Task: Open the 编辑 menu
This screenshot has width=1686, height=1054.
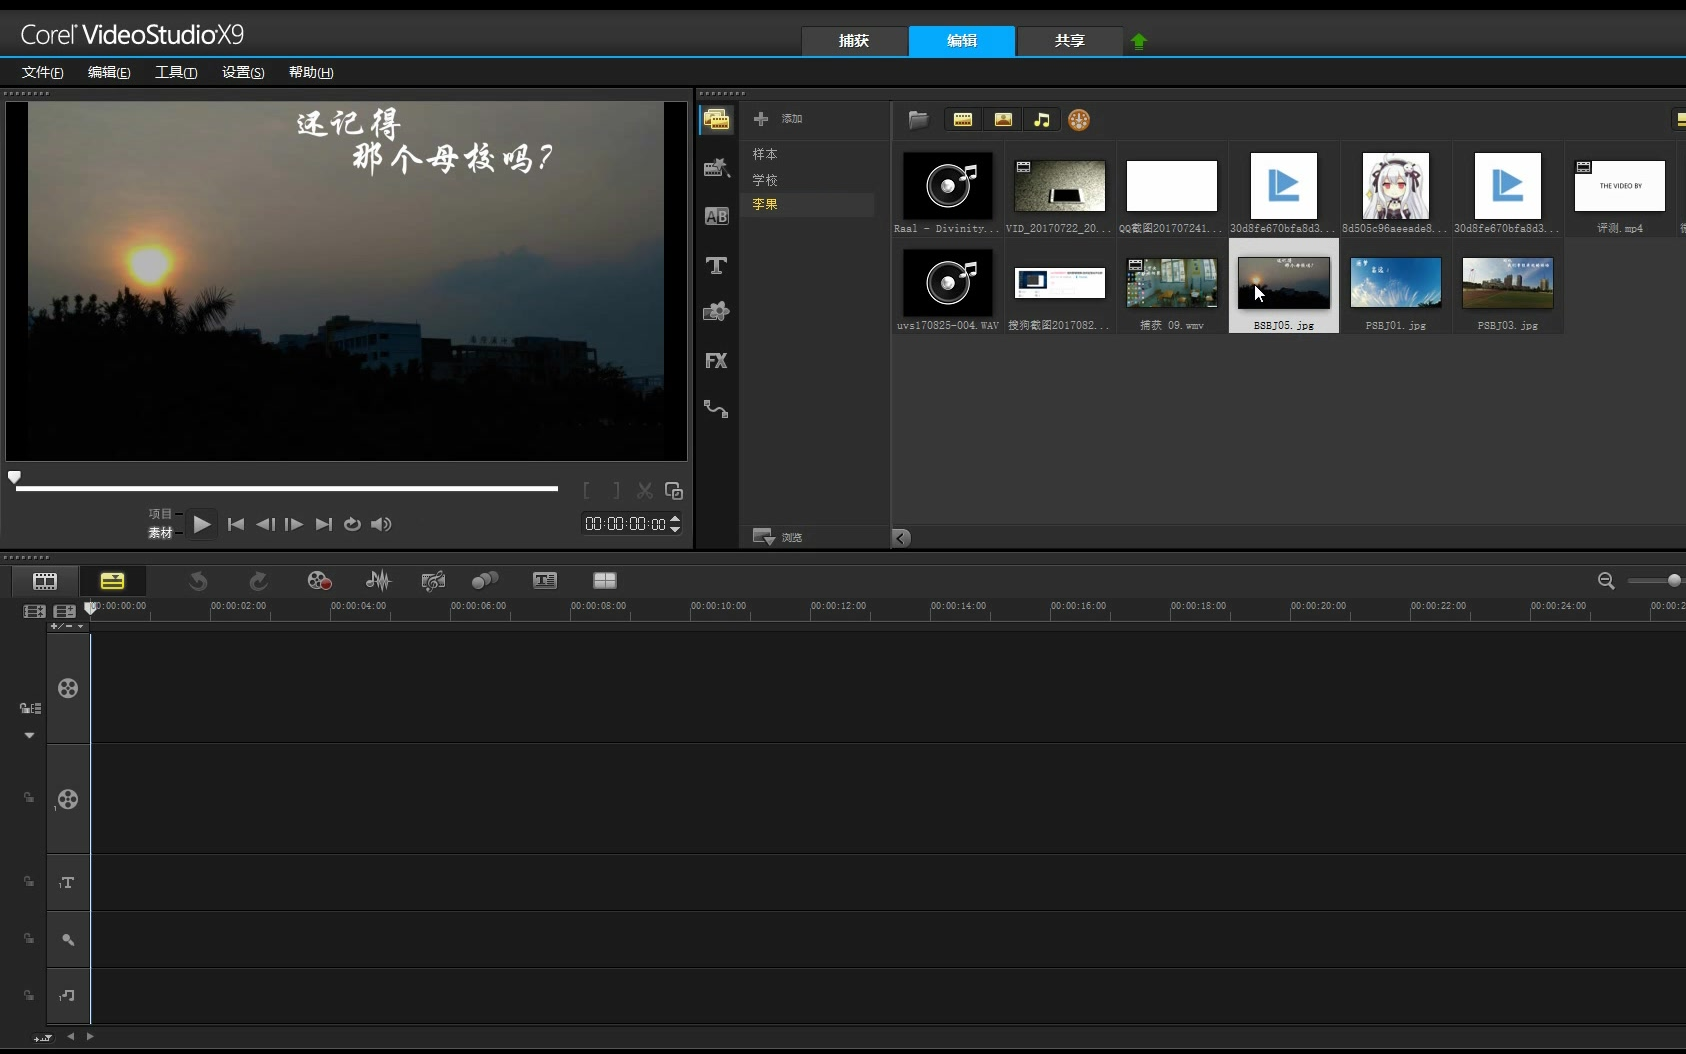Action: pyautogui.click(x=109, y=72)
